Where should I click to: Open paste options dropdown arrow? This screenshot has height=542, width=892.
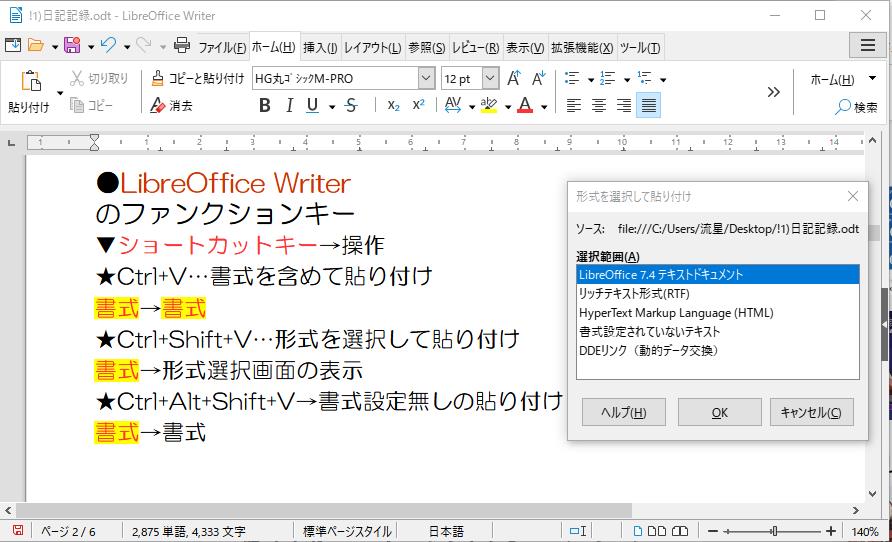60,93
